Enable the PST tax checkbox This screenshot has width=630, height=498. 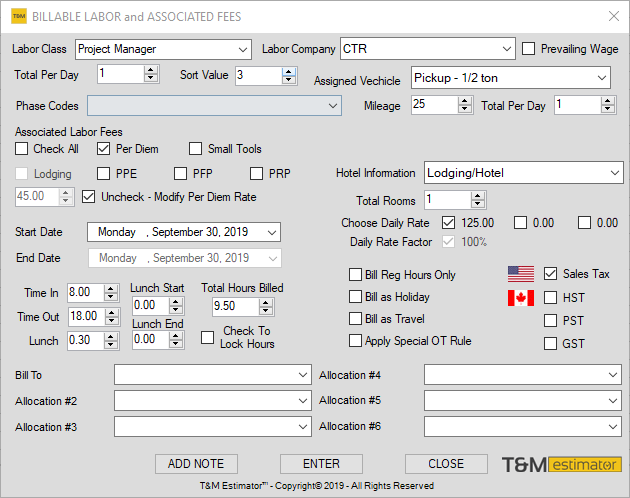point(550,321)
